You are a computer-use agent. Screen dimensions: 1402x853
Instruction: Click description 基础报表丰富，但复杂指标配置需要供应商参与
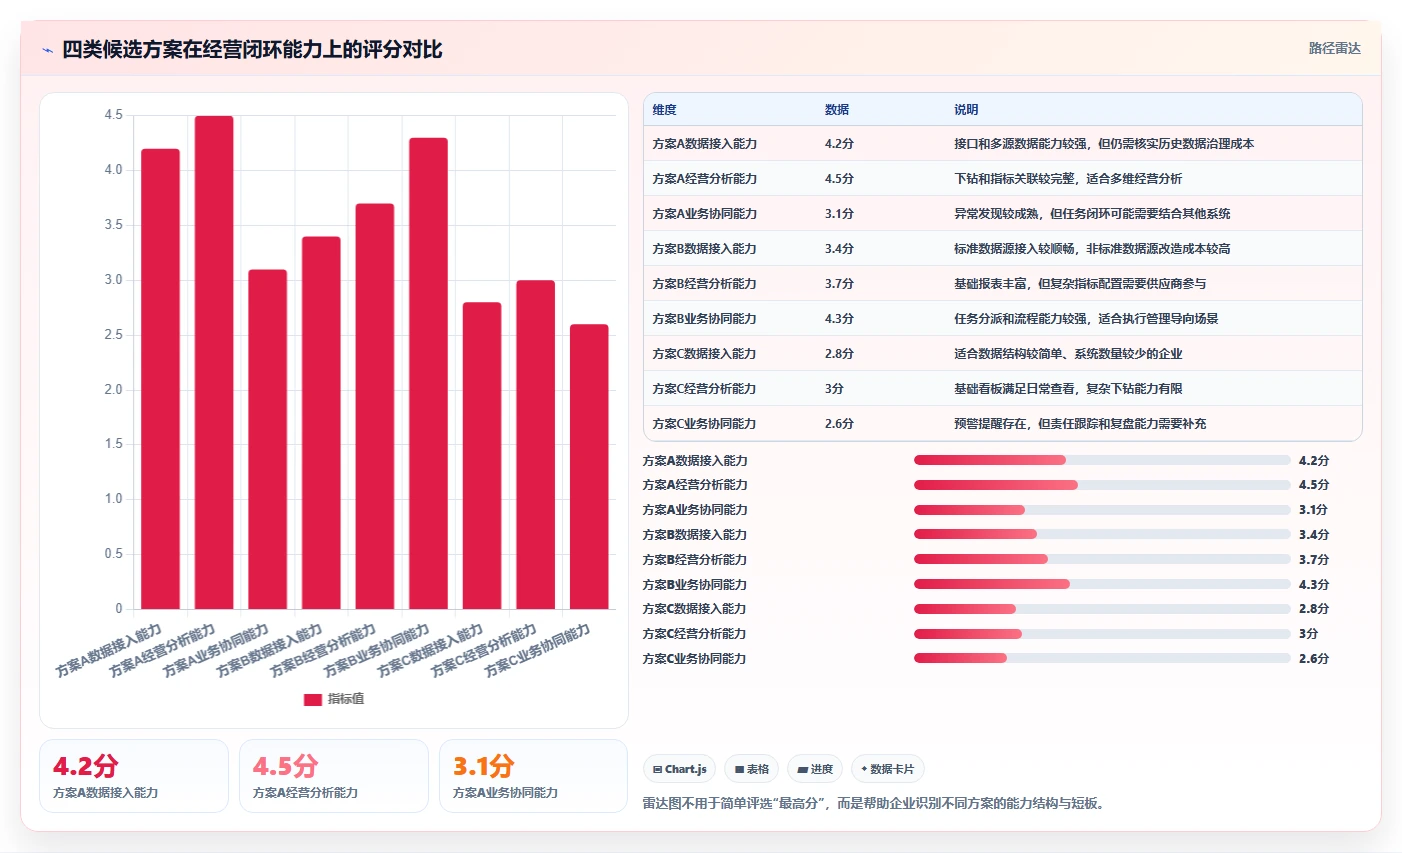(1080, 284)
